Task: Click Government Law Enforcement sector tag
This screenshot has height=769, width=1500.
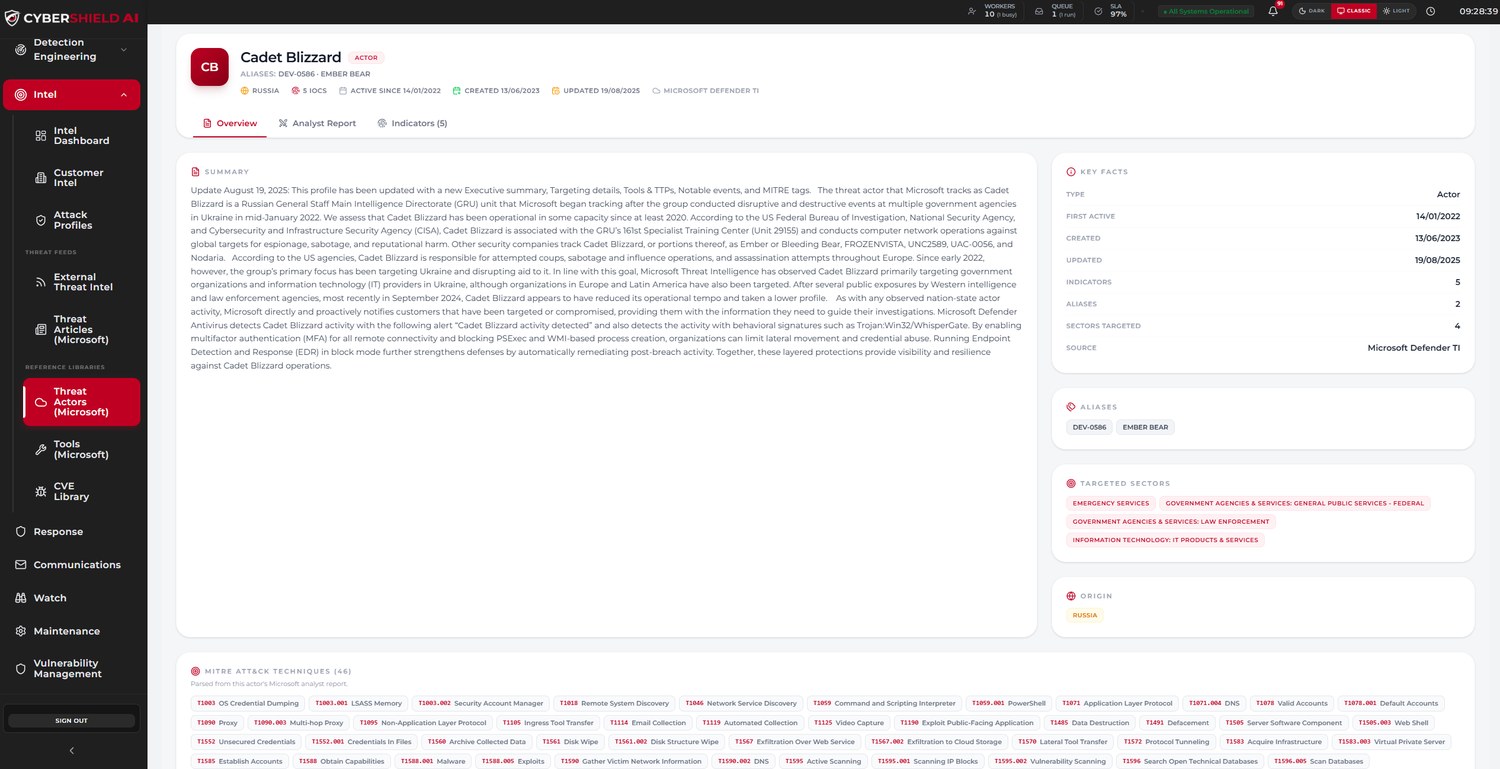Action: [x=1170, y=521]
